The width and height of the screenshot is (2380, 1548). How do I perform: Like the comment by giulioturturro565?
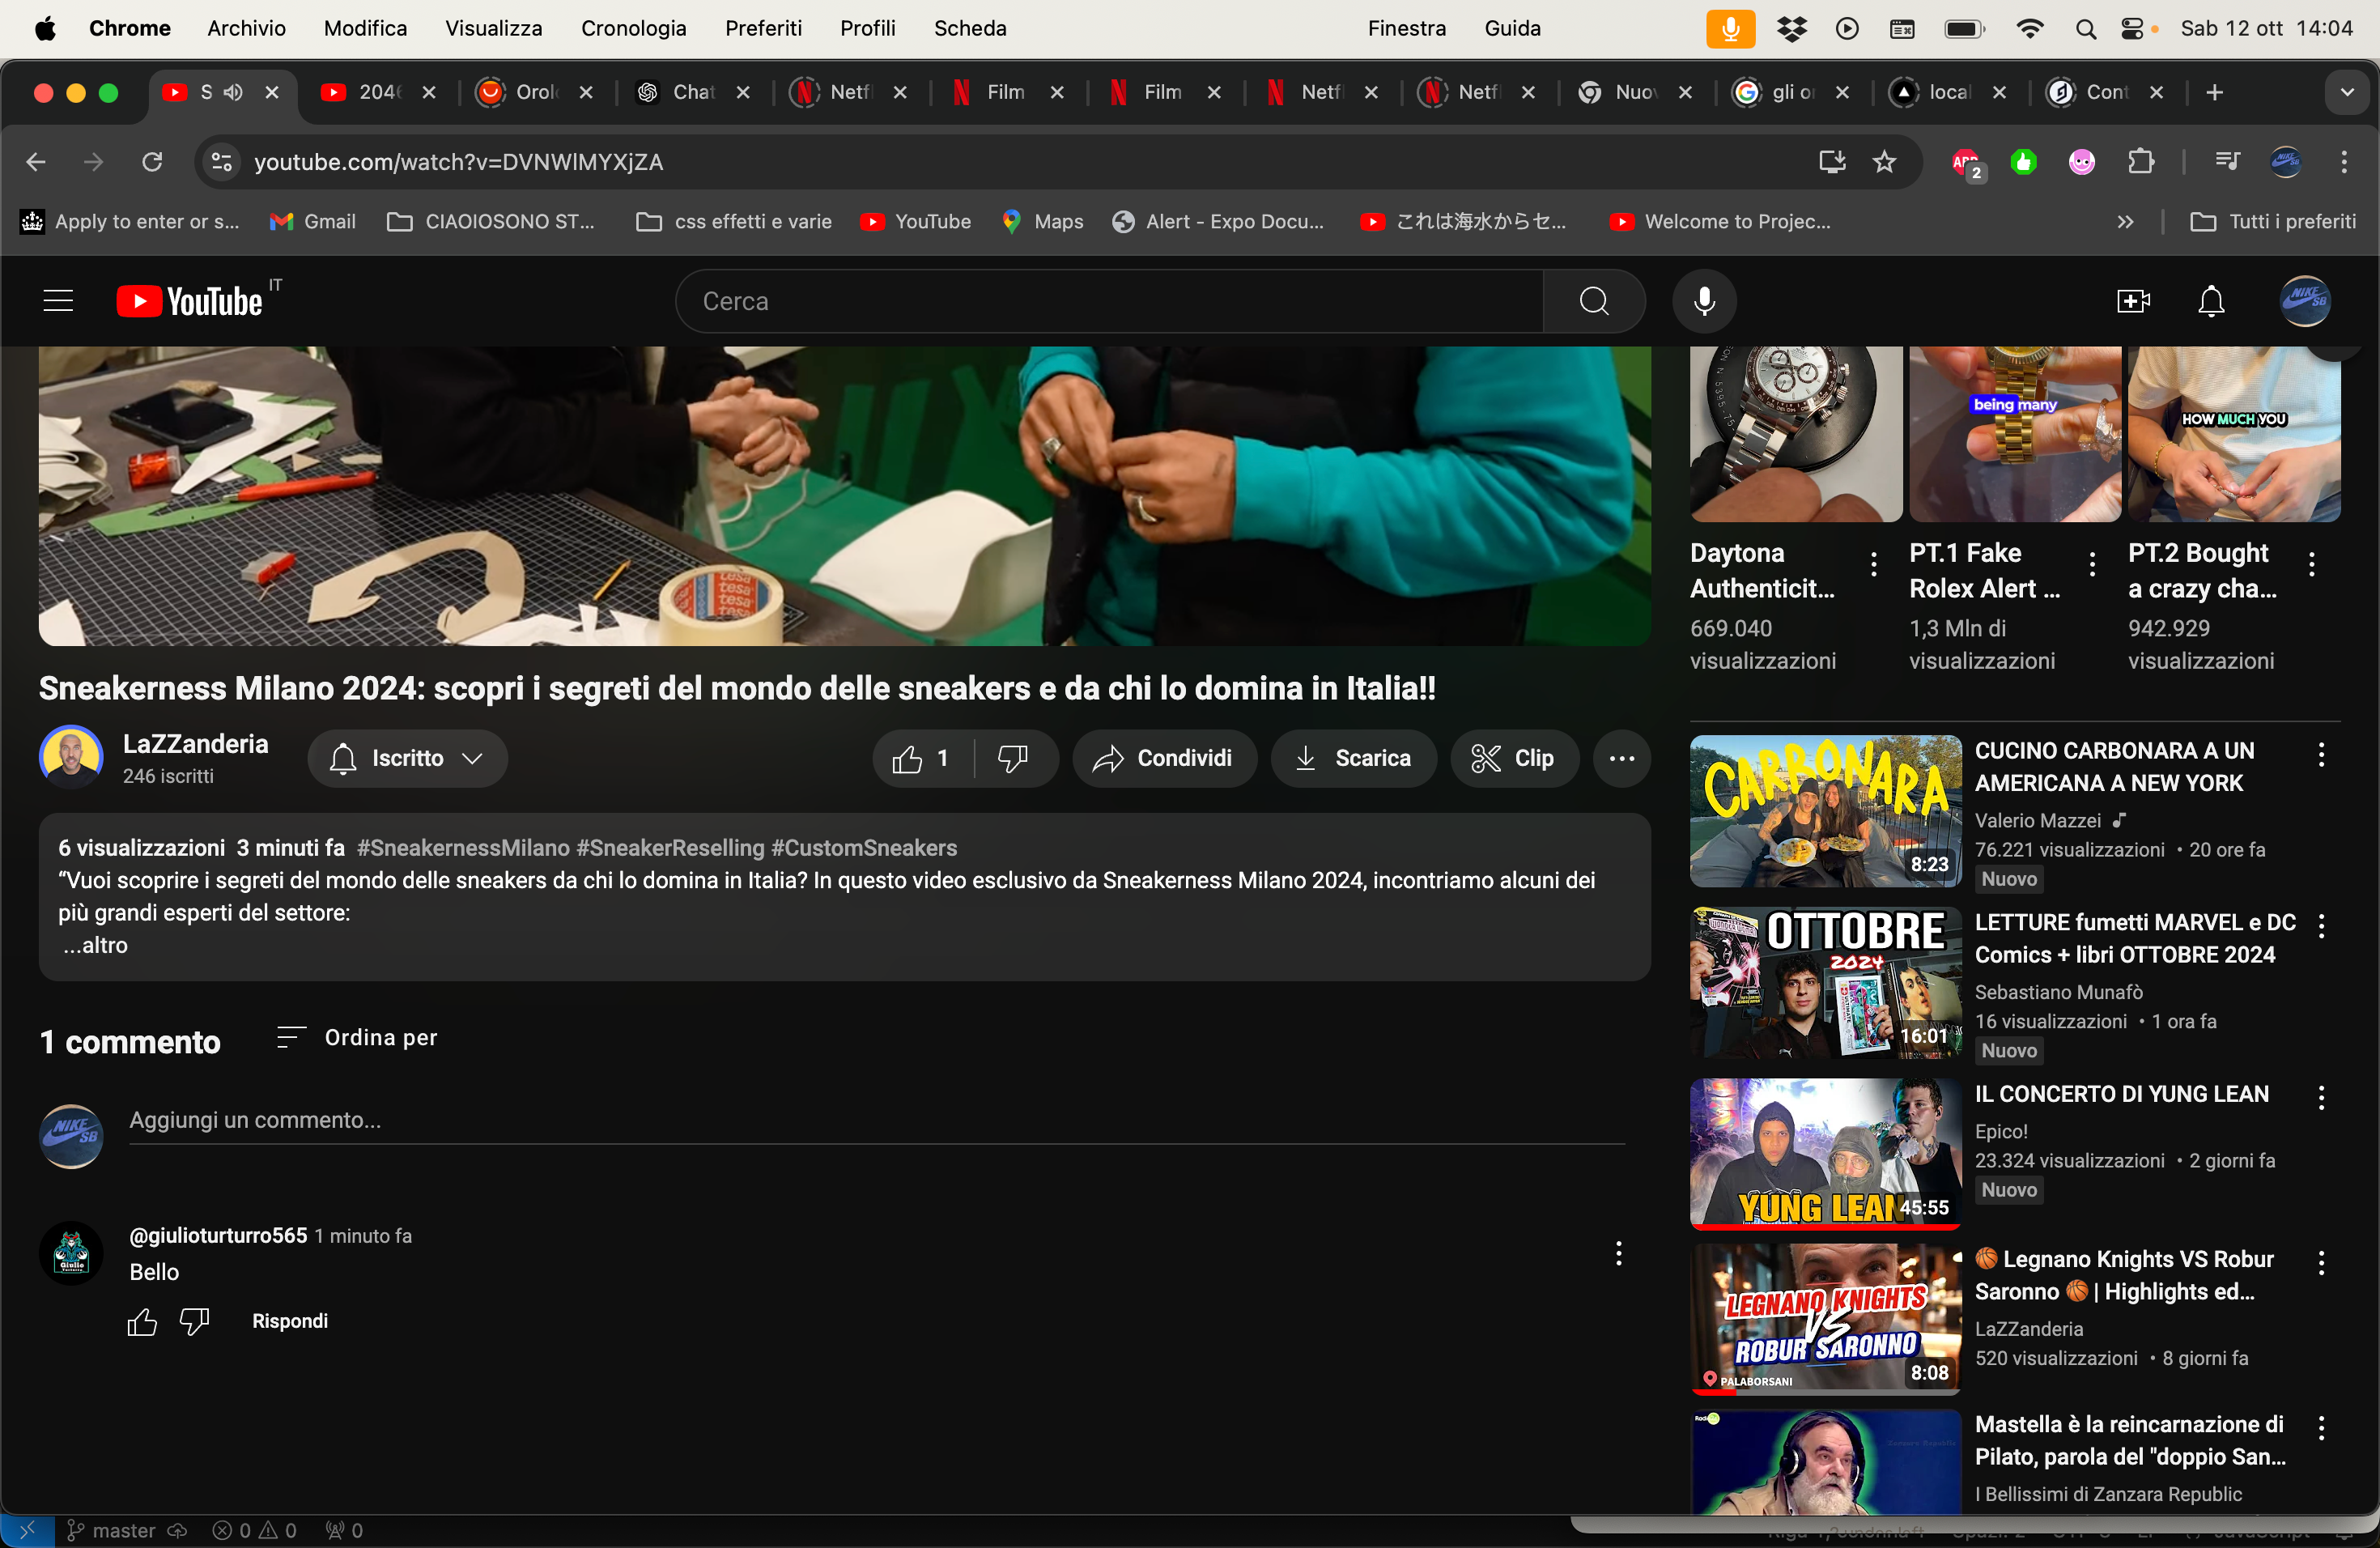pos(142,1322)
